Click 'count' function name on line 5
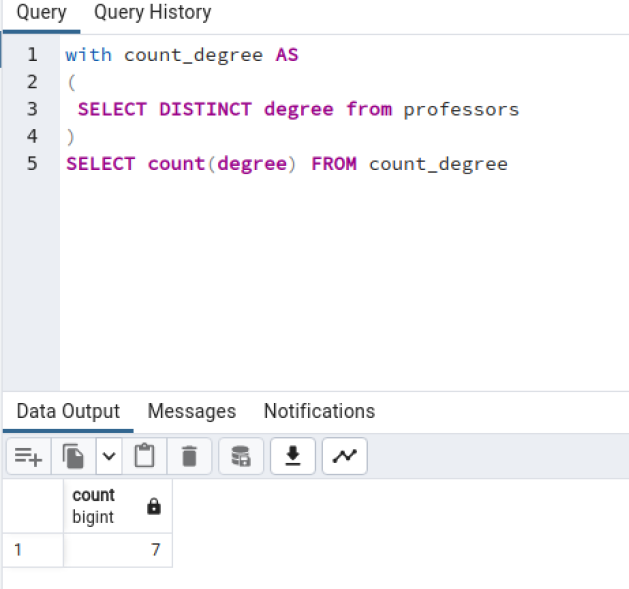Screen dimensions: 629x589 [x=177, y=164]
